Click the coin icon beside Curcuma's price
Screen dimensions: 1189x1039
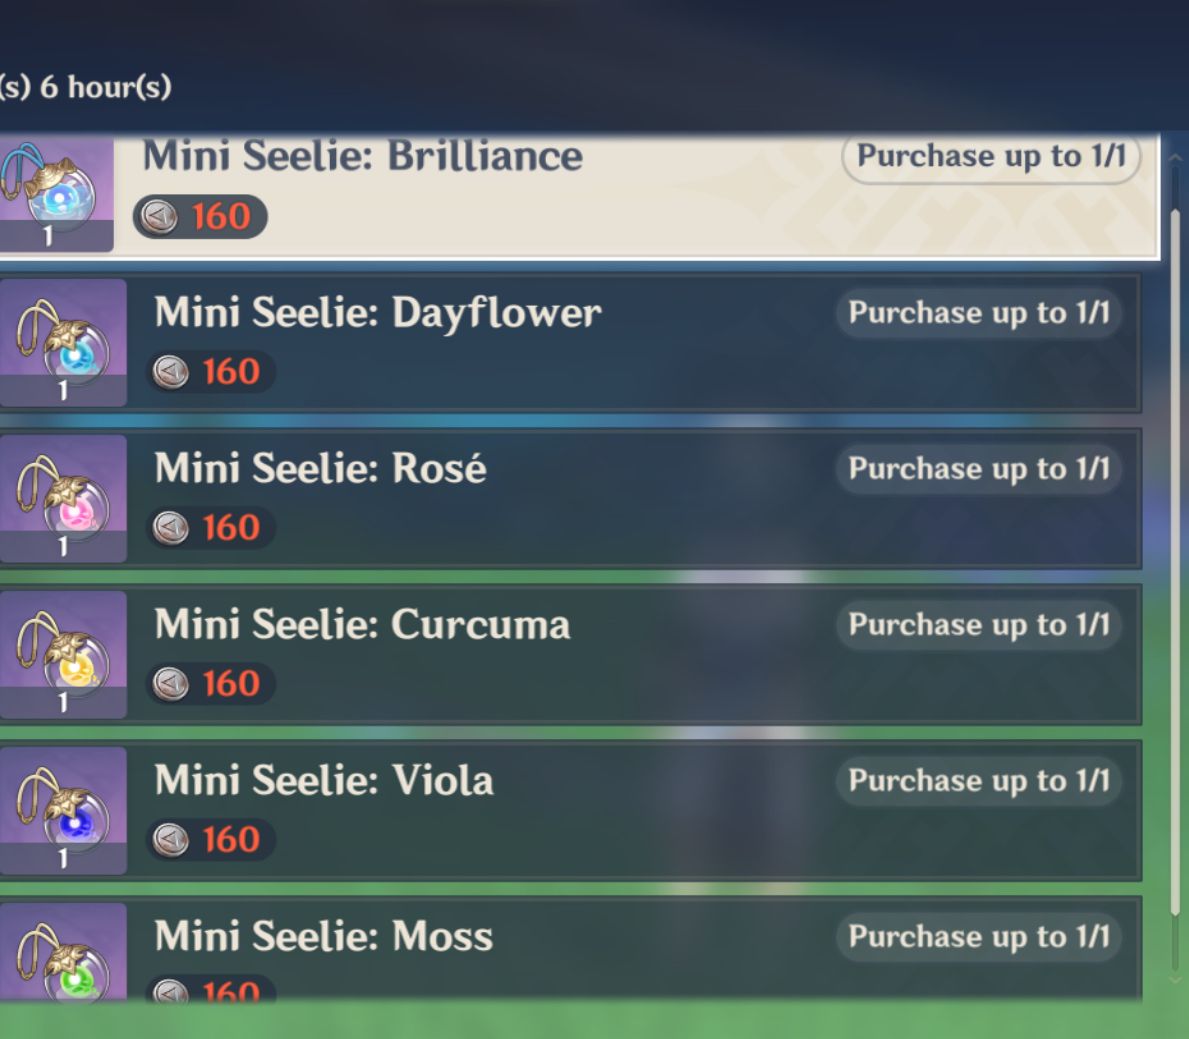(x=170, y=684)
